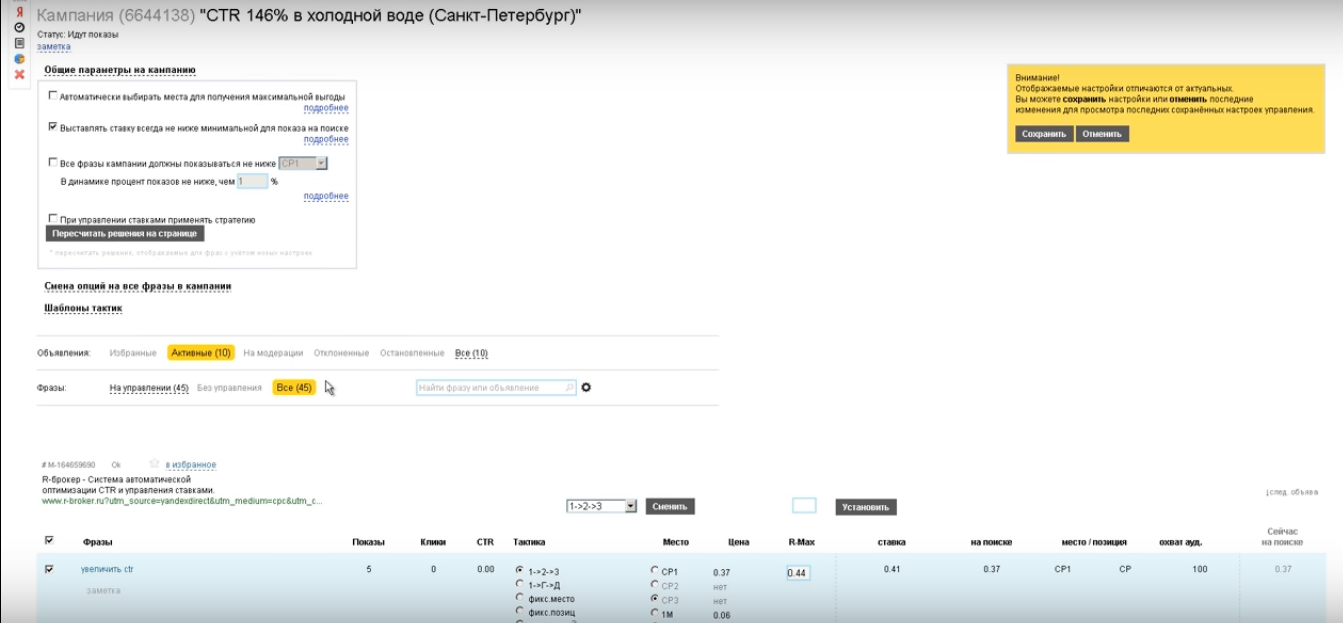Filter phrases by 'На управлении (45)'
The image size is (1343, 623).
click(x=149, y=388)
